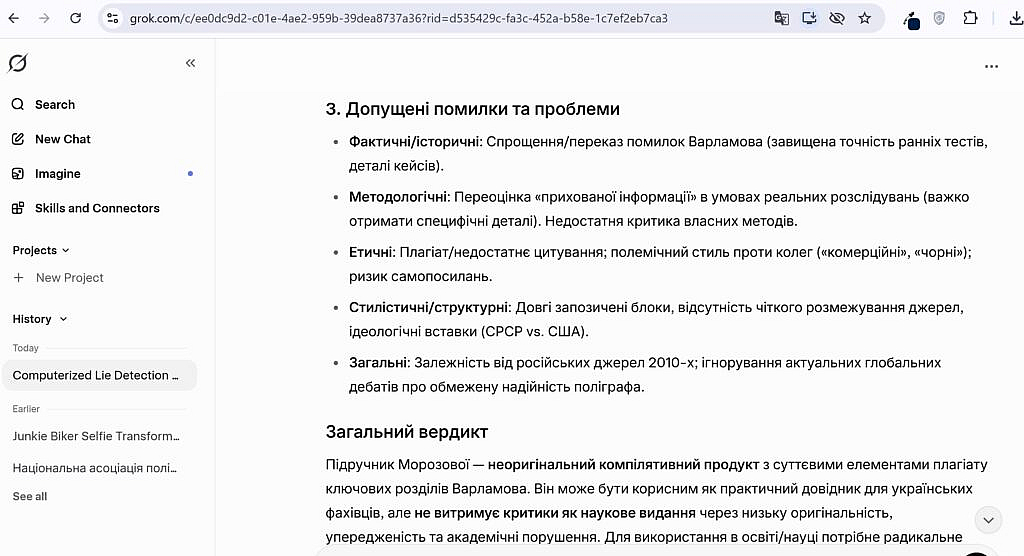Collapse the Projects section

(41, 250)
